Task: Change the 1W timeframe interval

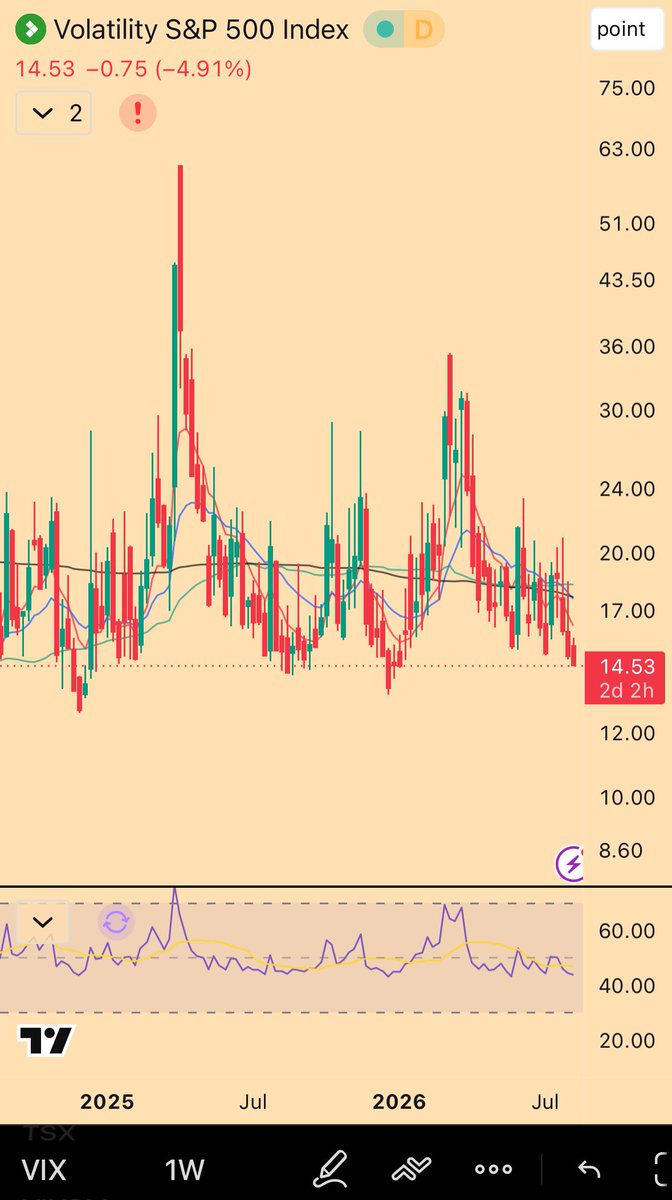Action: [185, 1168]
